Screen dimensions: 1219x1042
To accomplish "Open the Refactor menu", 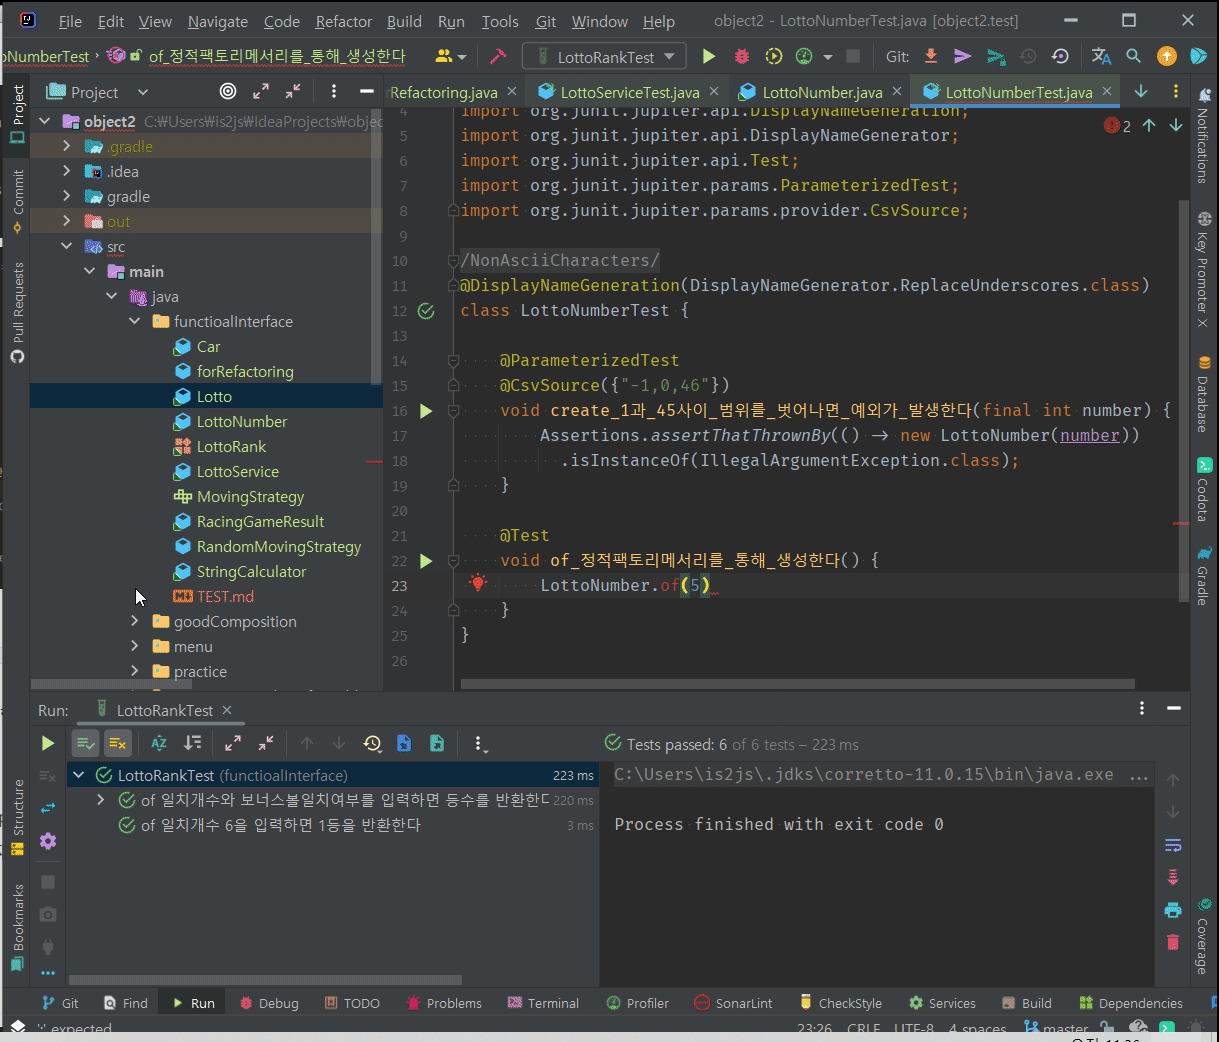I will point(343,21).
